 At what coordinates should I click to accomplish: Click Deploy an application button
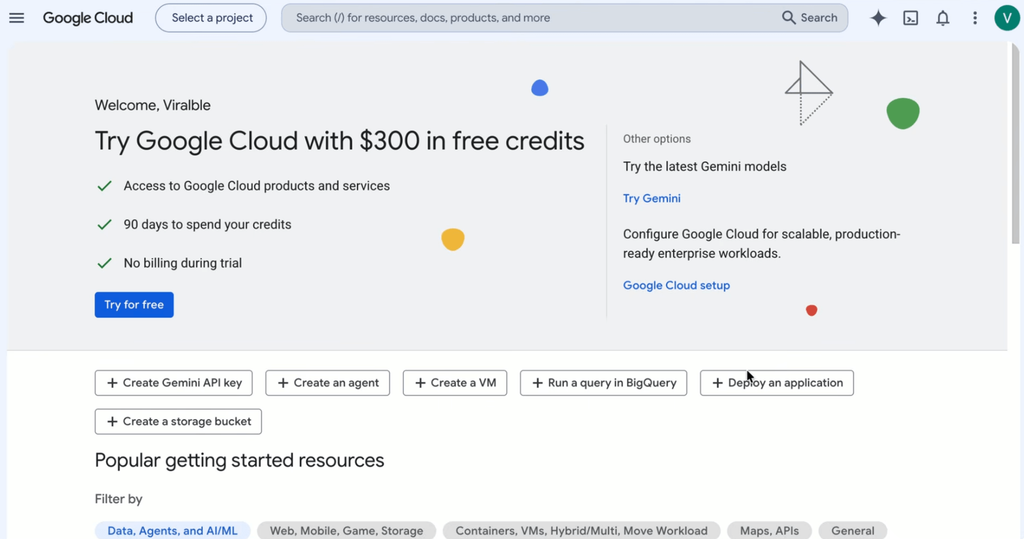[776, 383]
